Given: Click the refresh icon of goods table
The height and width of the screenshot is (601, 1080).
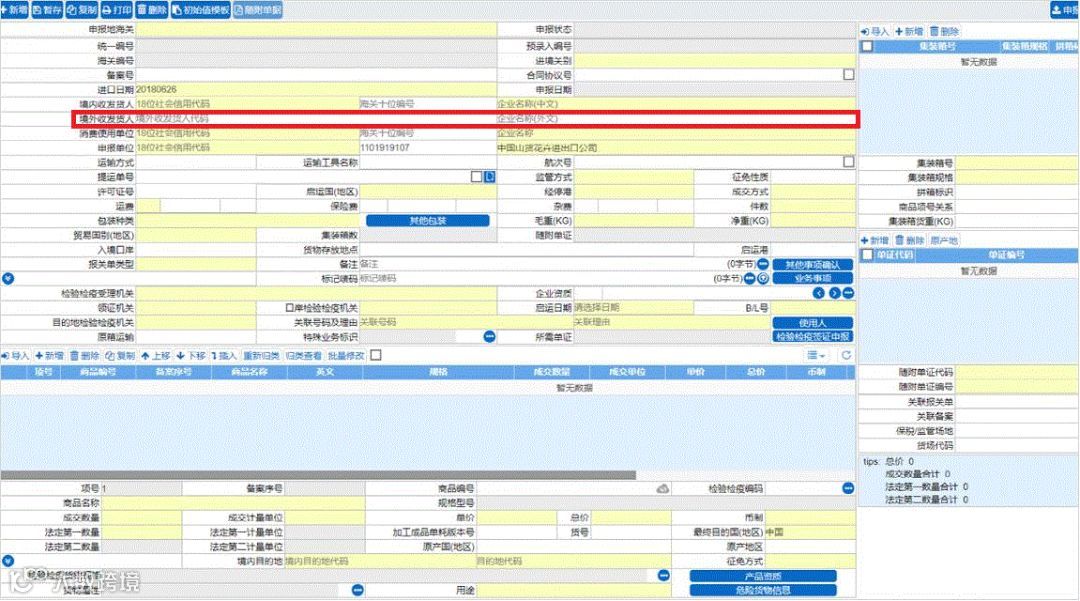Looking at the screenshot, I should [846, 355].
